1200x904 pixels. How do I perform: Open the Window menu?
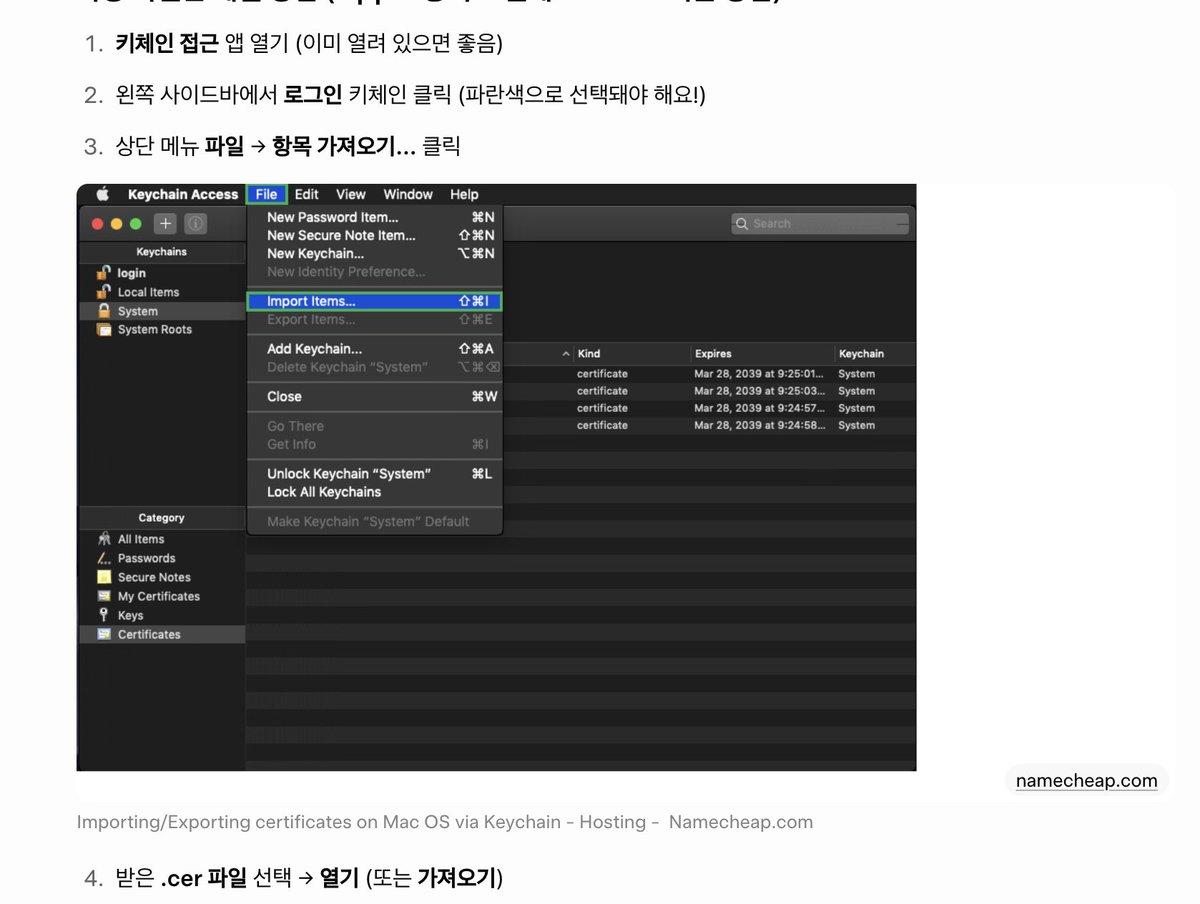click(408, 194)
